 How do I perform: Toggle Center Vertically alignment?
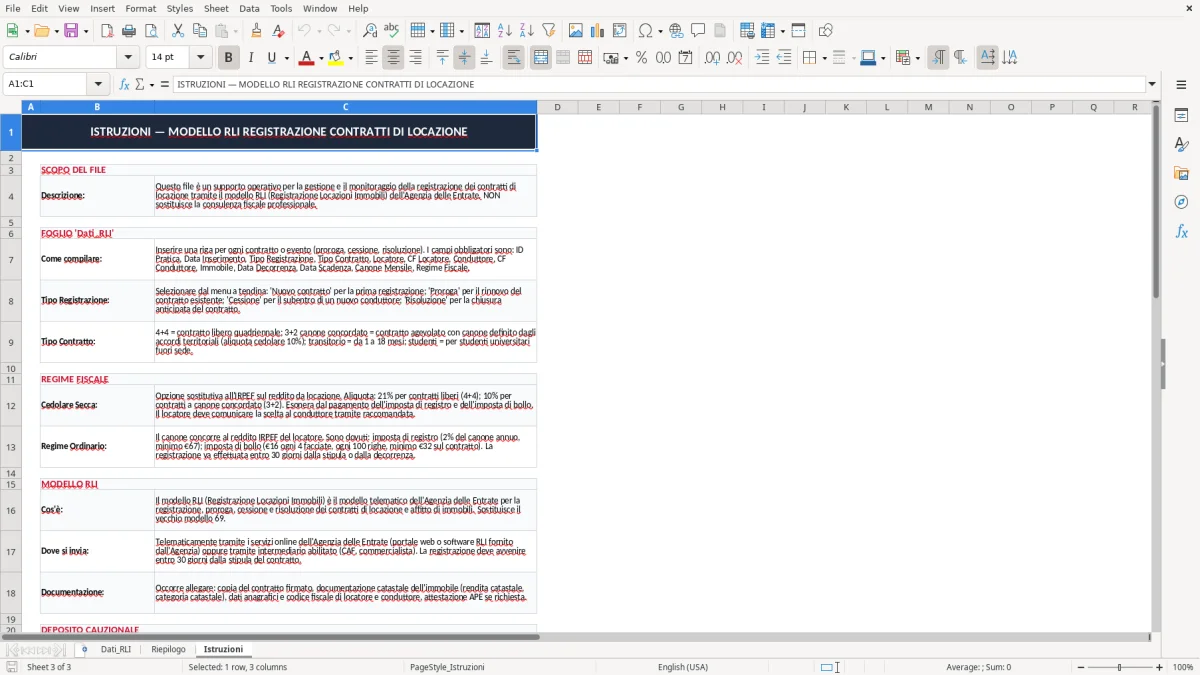(464, 58)
